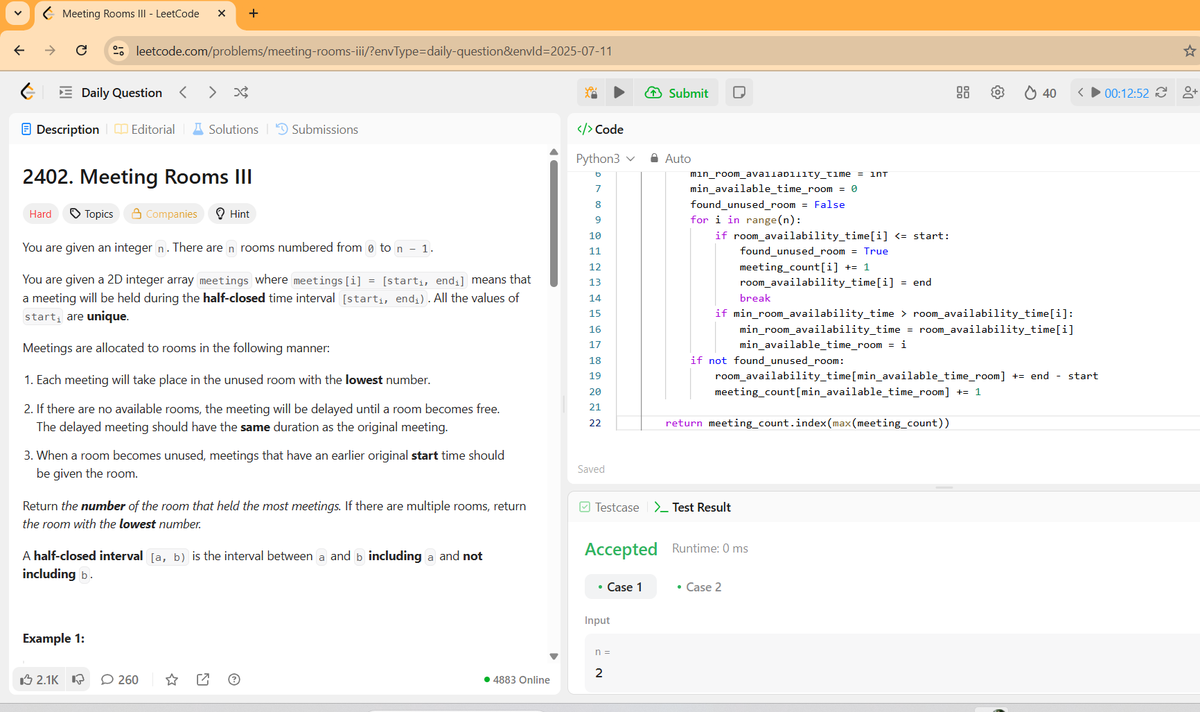This screenshot has width=1200, height=712.
Task: Click the 'Runtime: 0 ms' text
Action: tap(710, 548)
